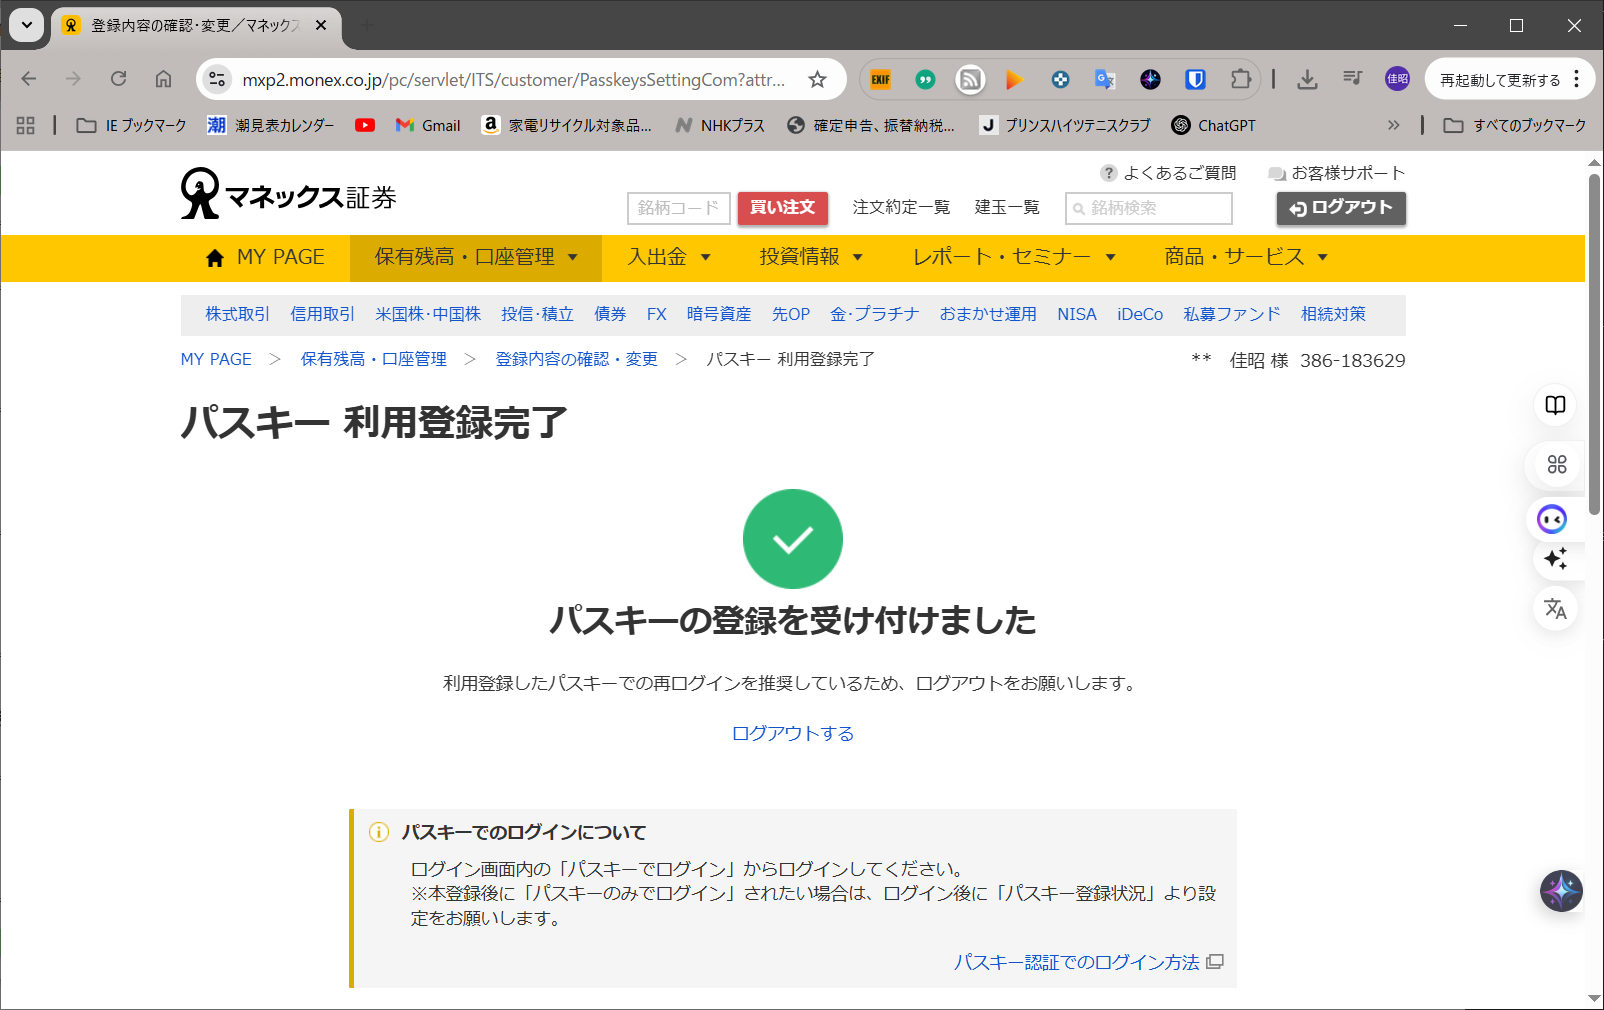The width and height of the screenshot is (1604, 1010).
Task: Select the NISA tab in sub-navigation
Action: [x=1076, y=314]
